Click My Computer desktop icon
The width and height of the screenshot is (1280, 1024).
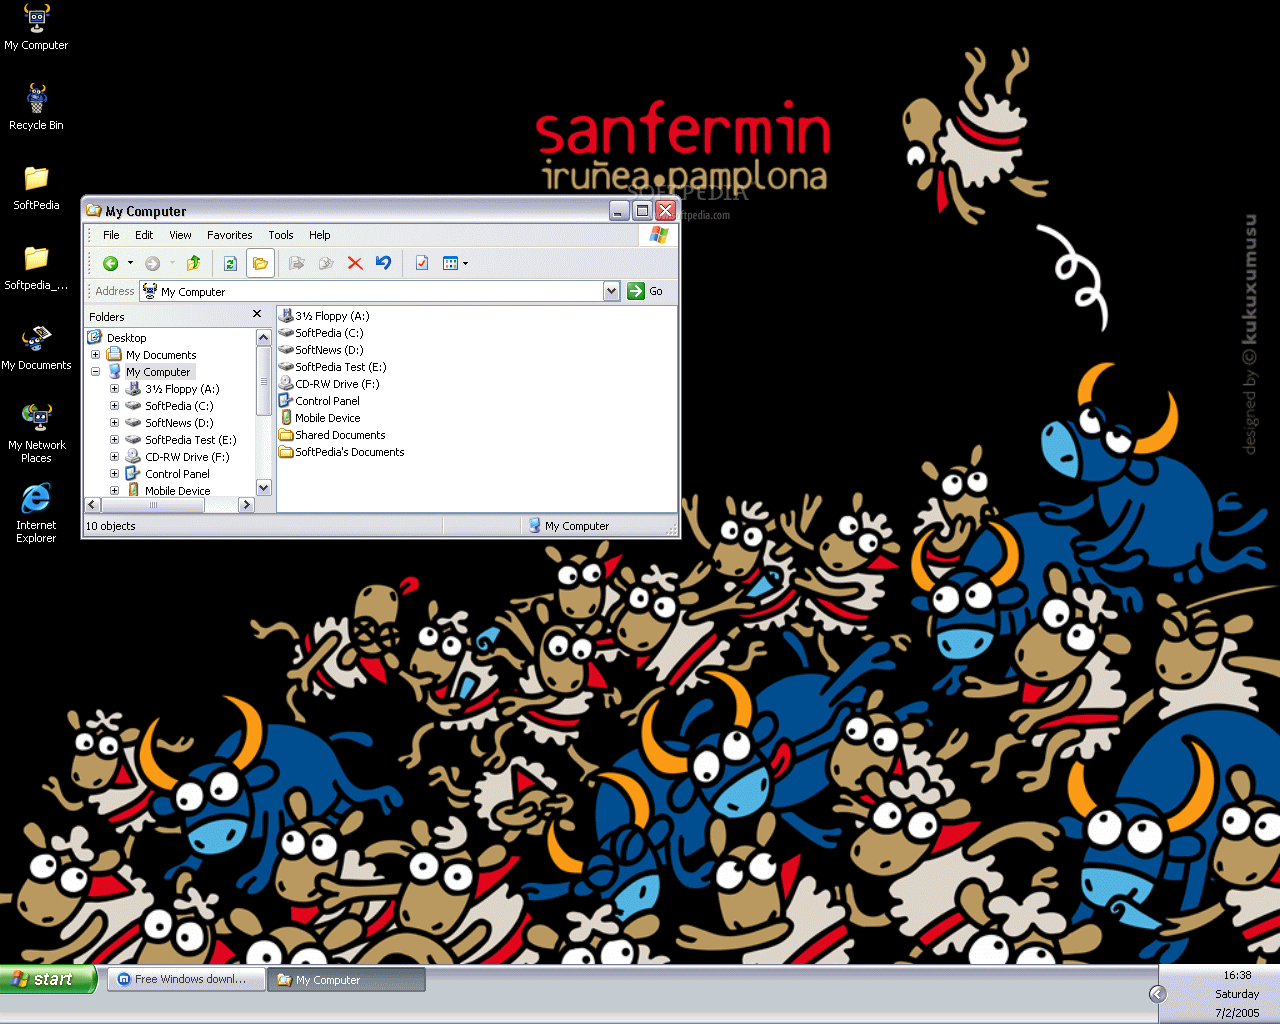pyautogui.click(x=36, y=28)
